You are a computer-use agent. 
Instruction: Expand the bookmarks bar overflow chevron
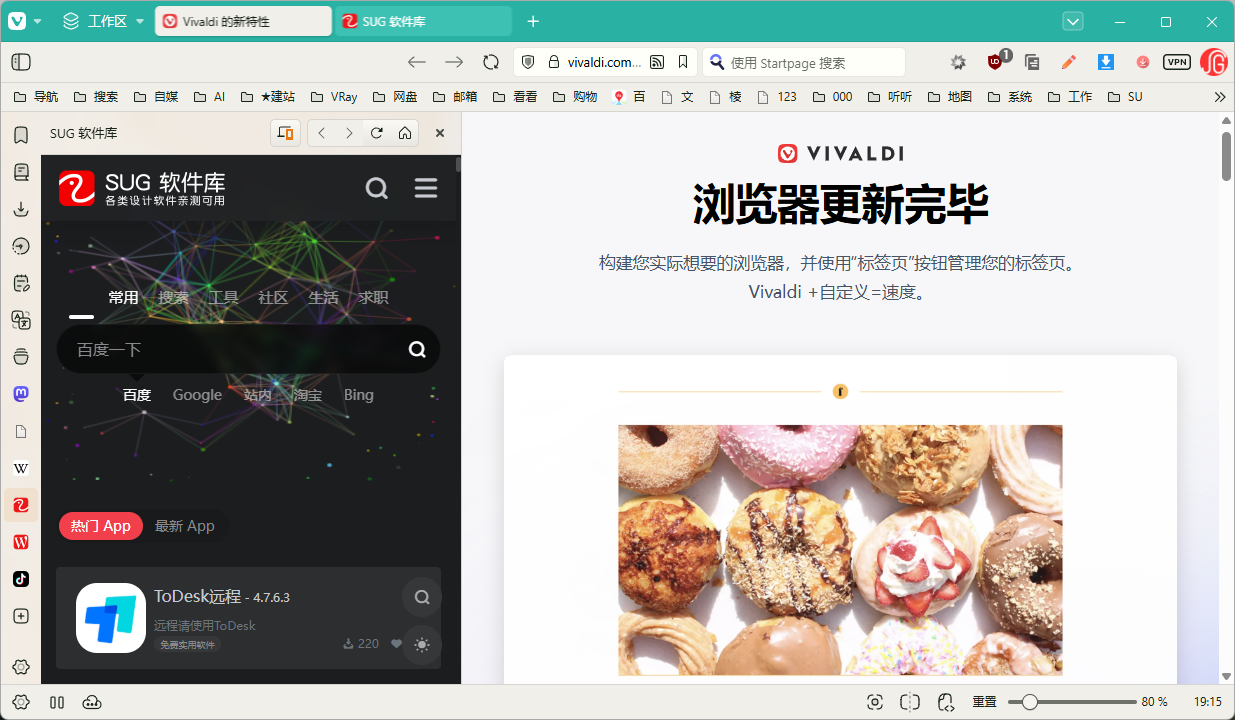[x=1219, y=97]
